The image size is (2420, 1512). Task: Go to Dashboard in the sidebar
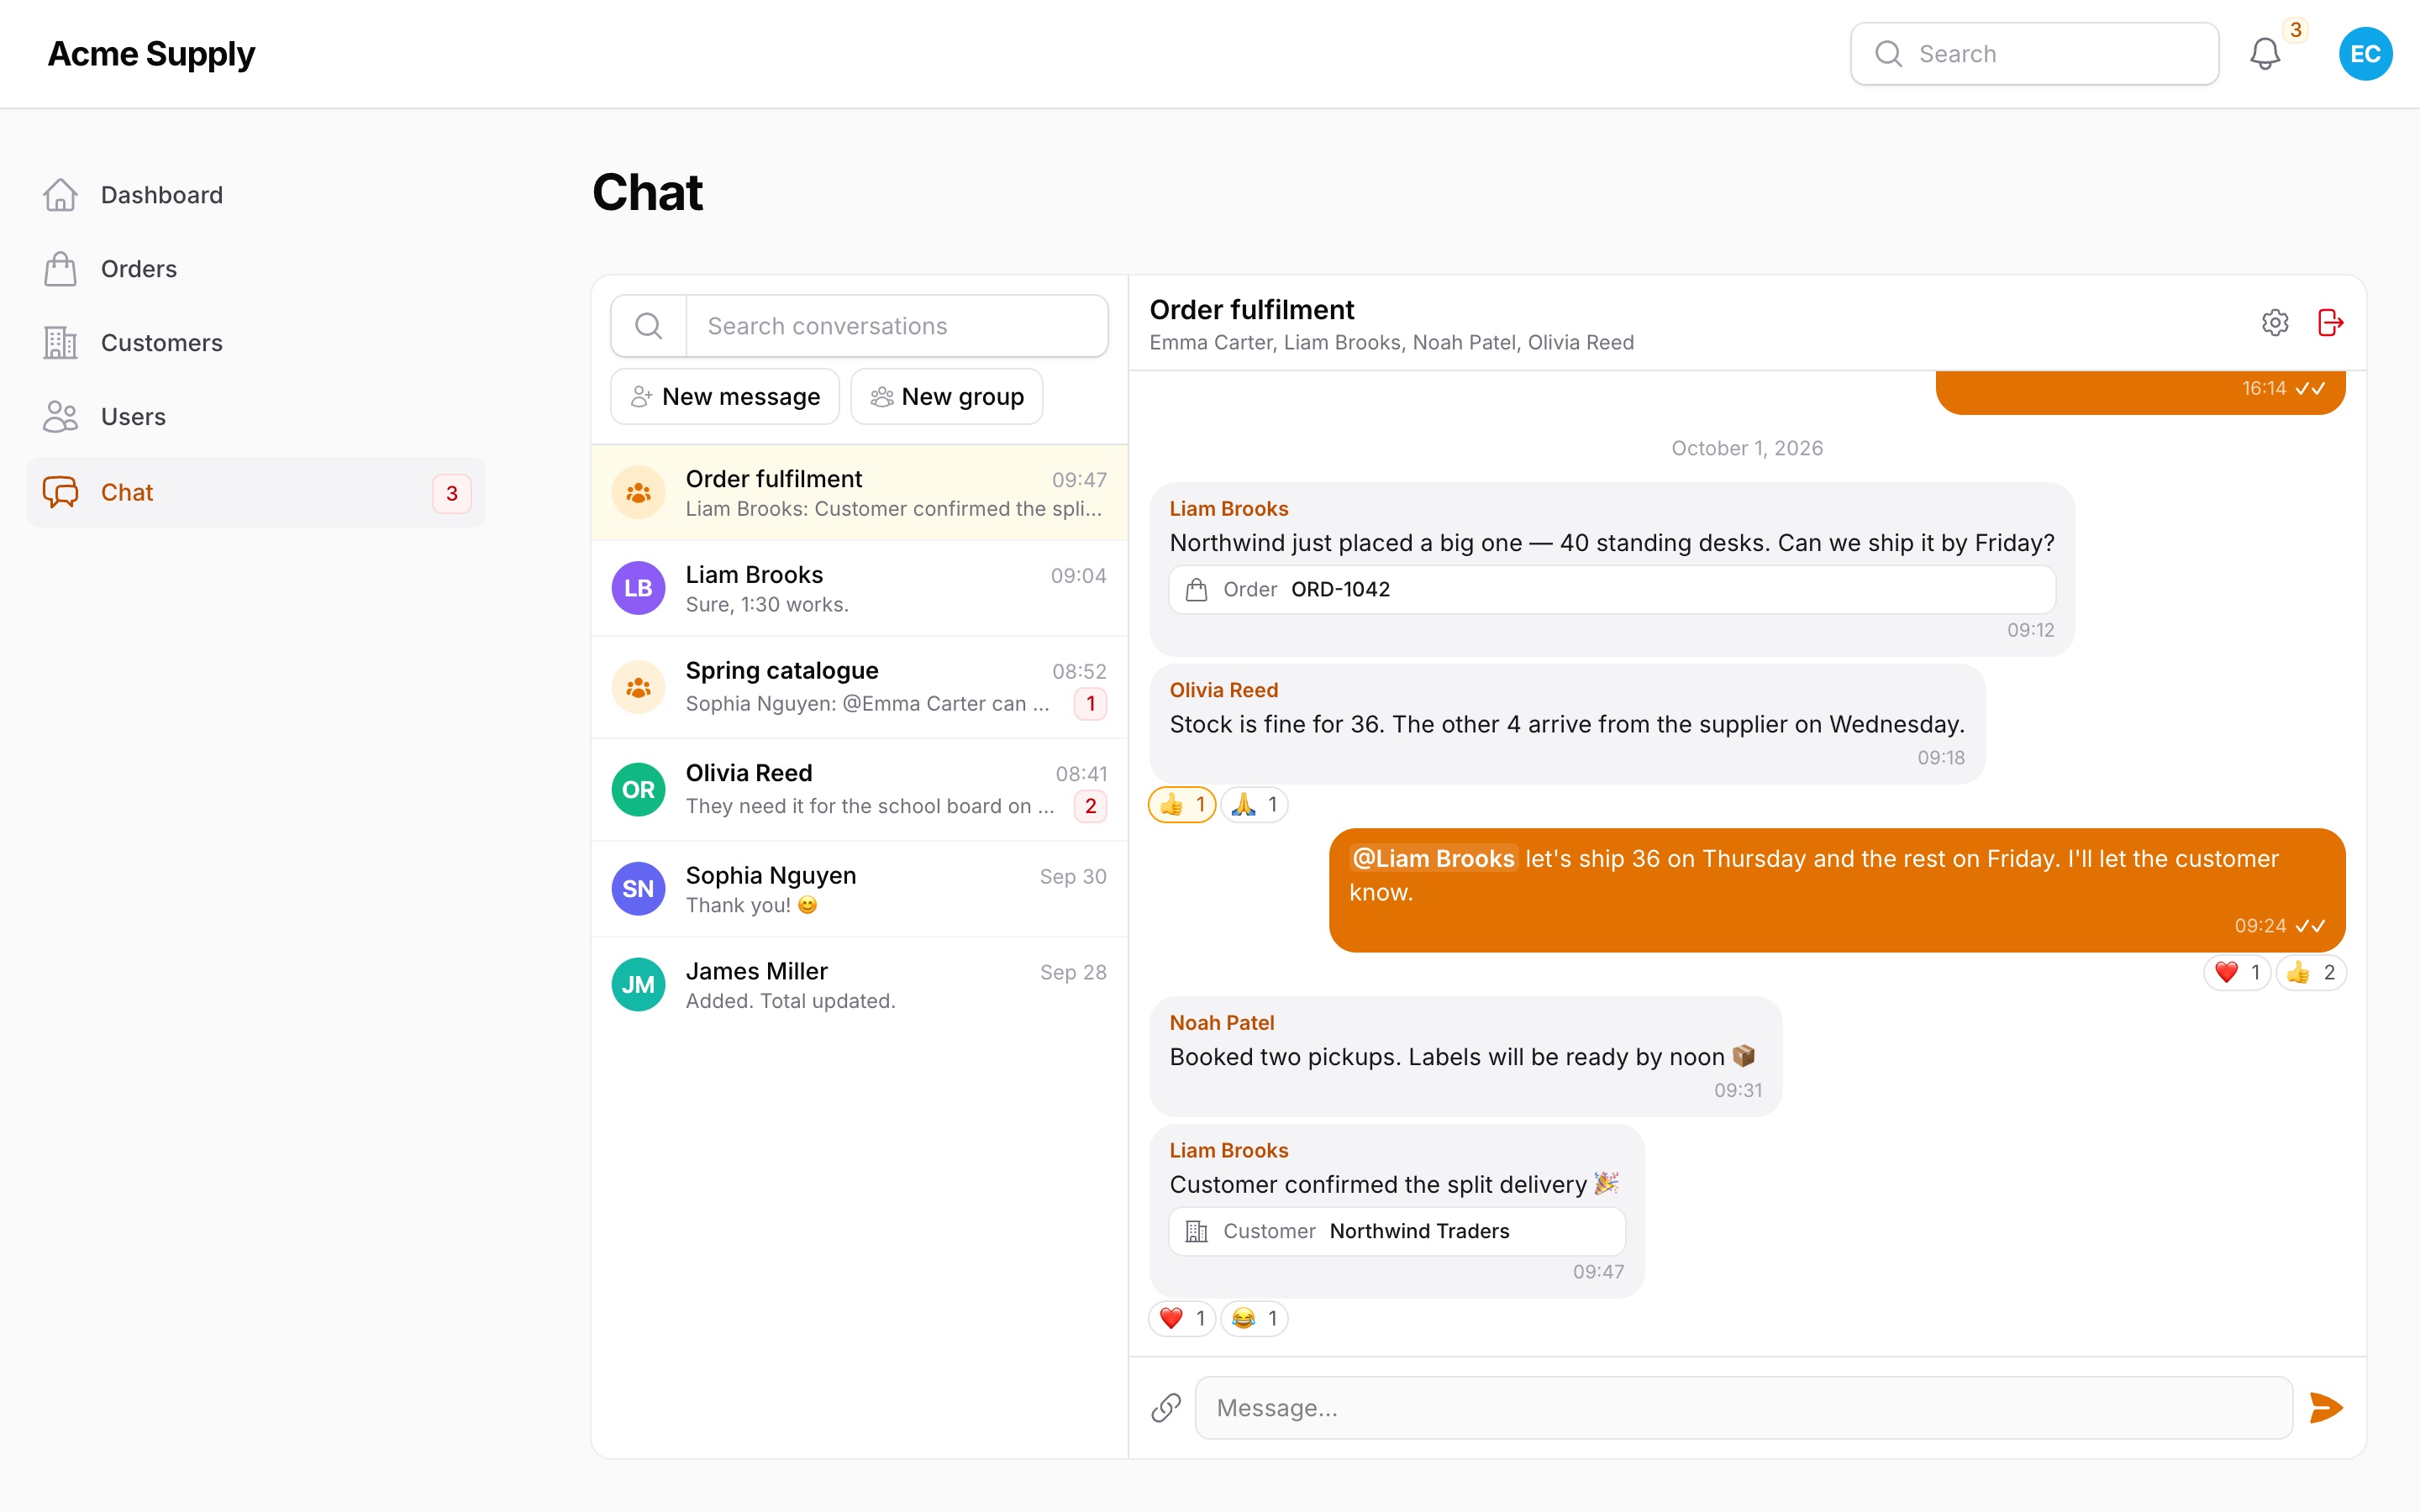pyautogui.click(x=256, y=195)
